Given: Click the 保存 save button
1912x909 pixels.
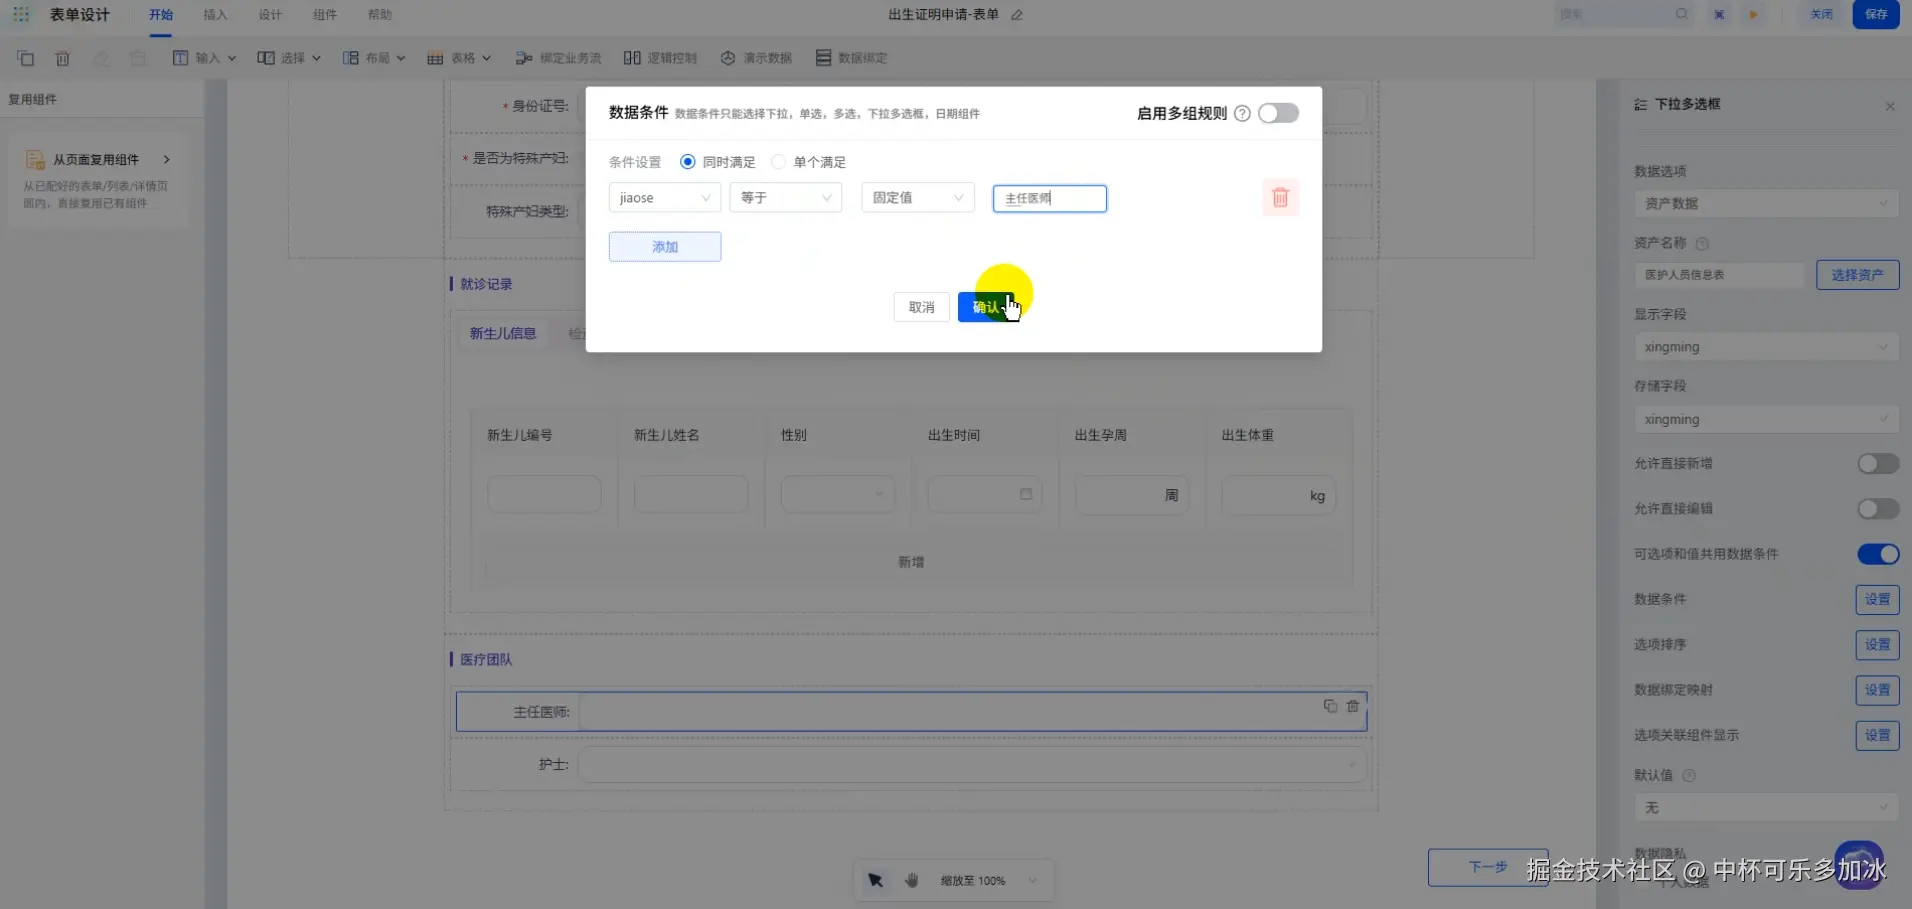Looking at the screenshot, I should (x=1876, y=15).
